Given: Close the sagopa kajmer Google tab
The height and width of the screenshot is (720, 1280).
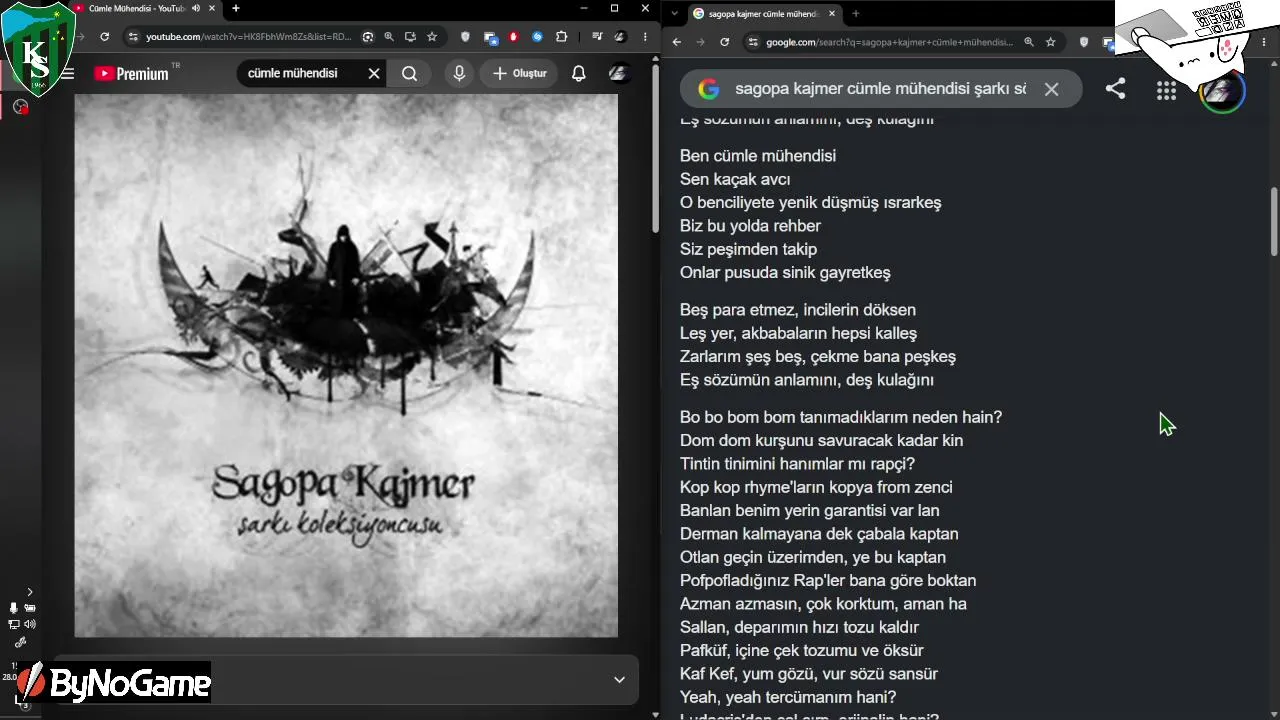Looking at the screenshot, I should 832,14.
